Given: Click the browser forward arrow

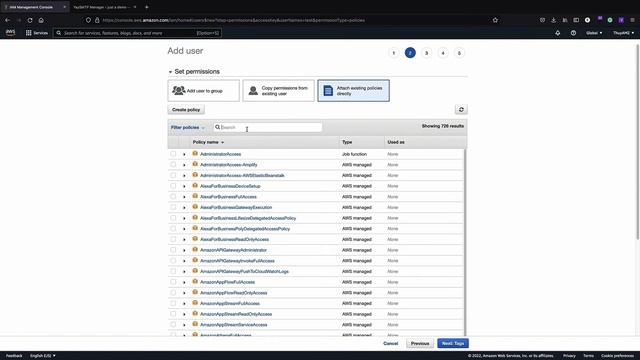Looking at the screenshot, I should coord(19,20).
